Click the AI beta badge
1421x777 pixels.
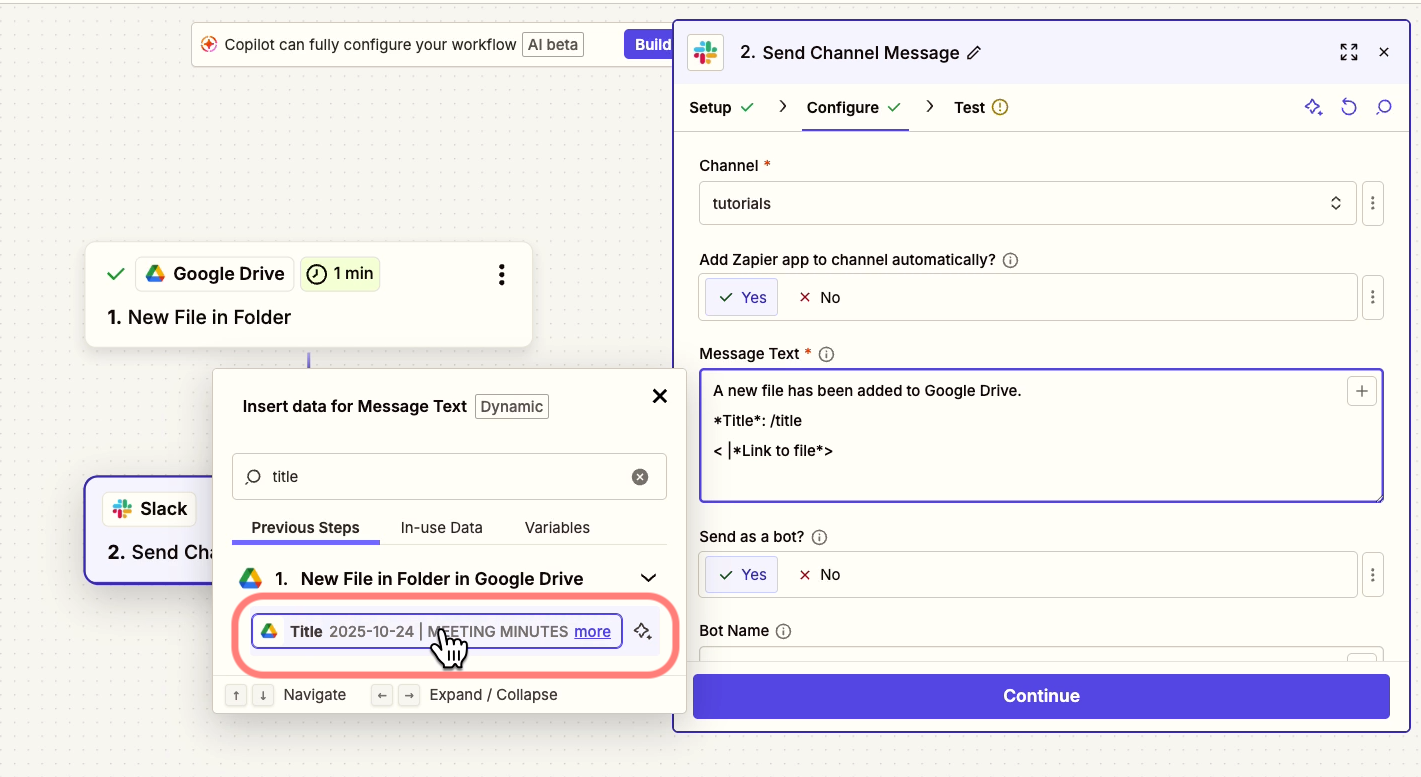coord(552,44)
